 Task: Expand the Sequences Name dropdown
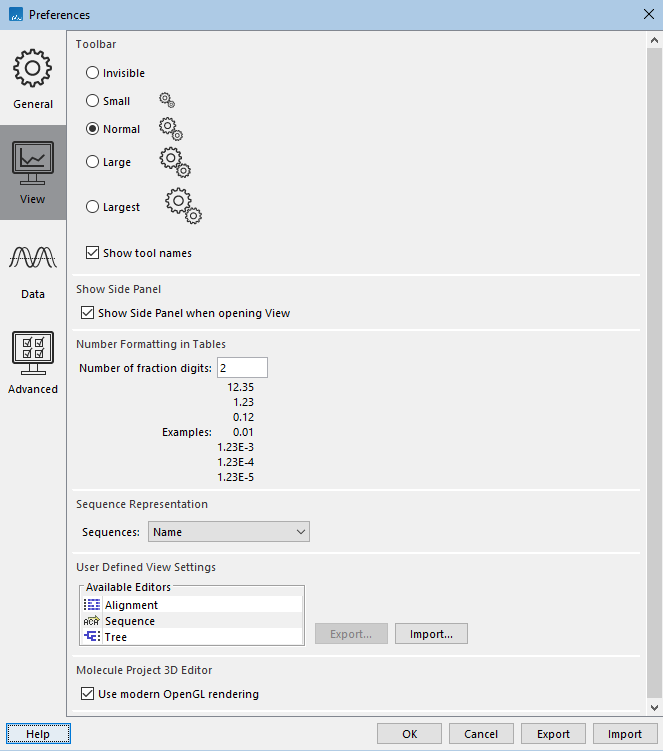point(229,532)
